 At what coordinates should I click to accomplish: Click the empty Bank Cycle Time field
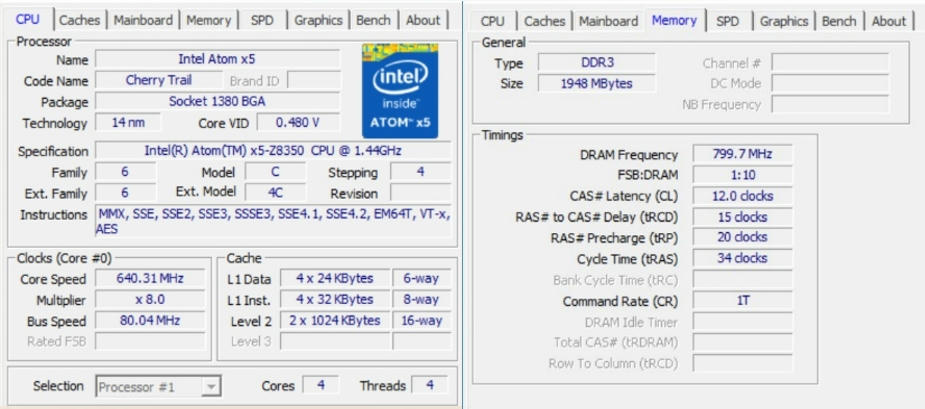coord(743,279)
